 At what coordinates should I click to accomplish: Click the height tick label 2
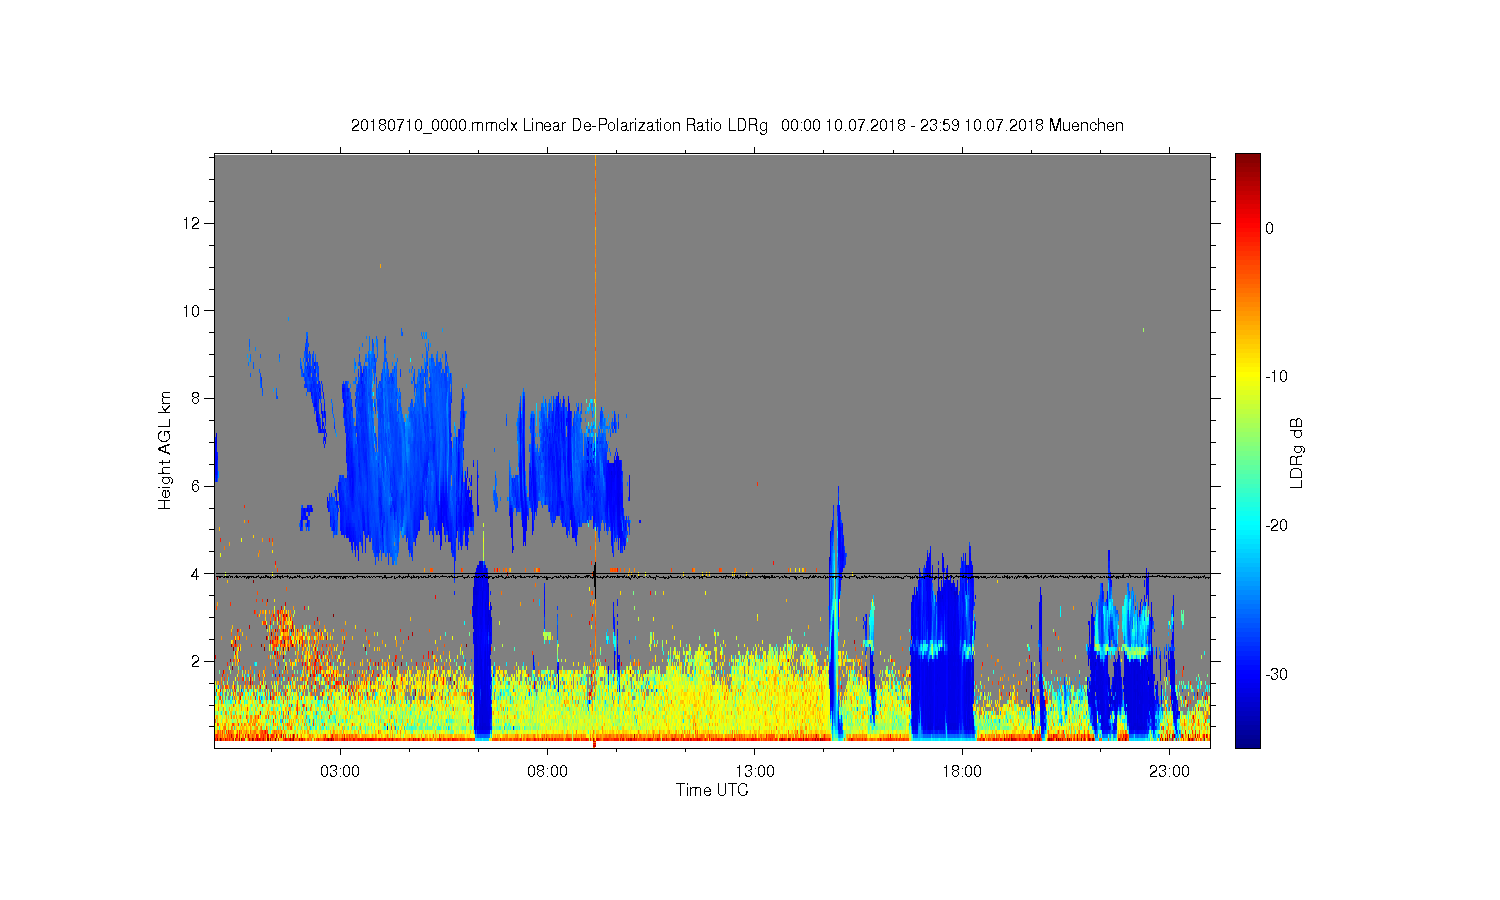(197, 662)
